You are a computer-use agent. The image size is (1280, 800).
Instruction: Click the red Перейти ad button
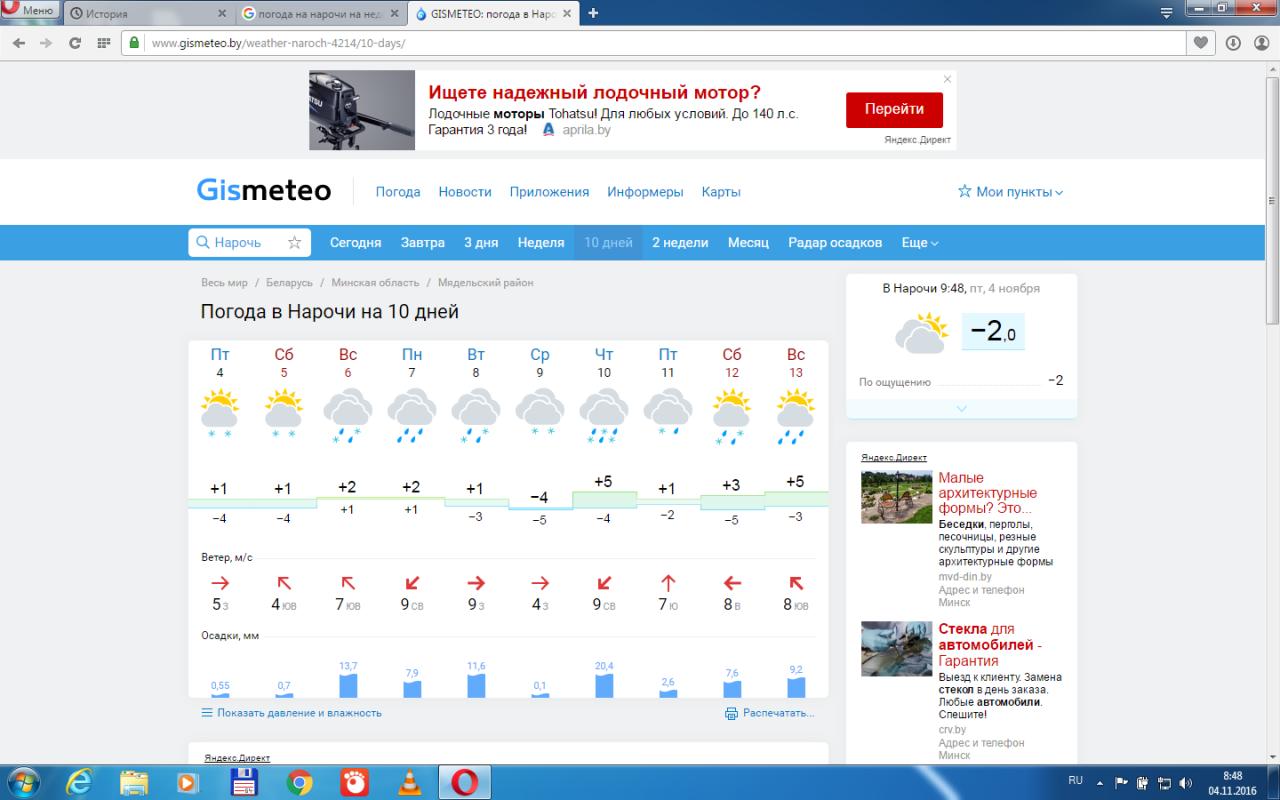coord(894,109)
